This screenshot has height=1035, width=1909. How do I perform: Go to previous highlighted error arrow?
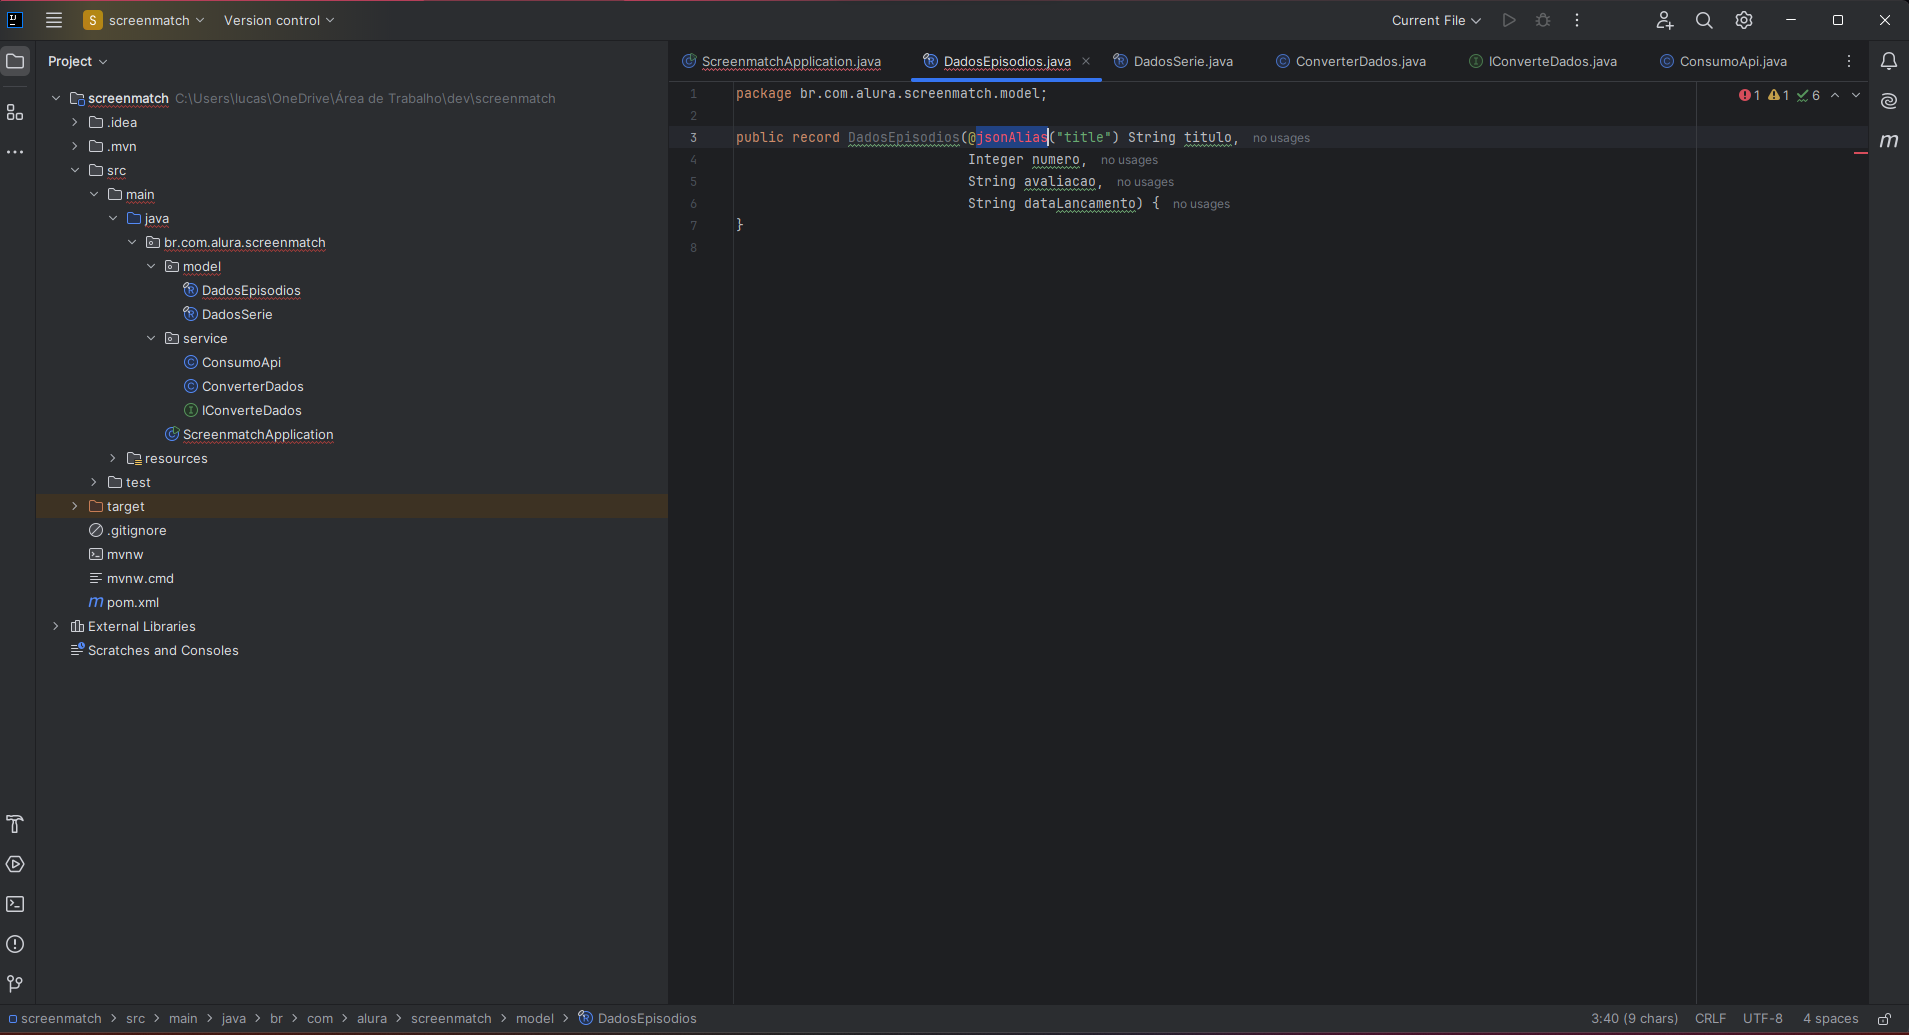click(x=1835, y=95)
